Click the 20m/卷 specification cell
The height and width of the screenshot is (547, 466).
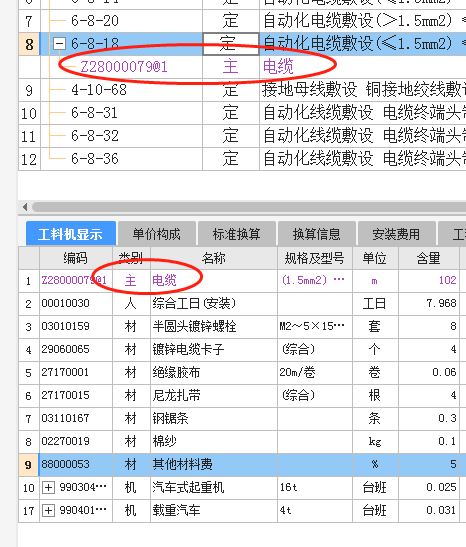315,373
